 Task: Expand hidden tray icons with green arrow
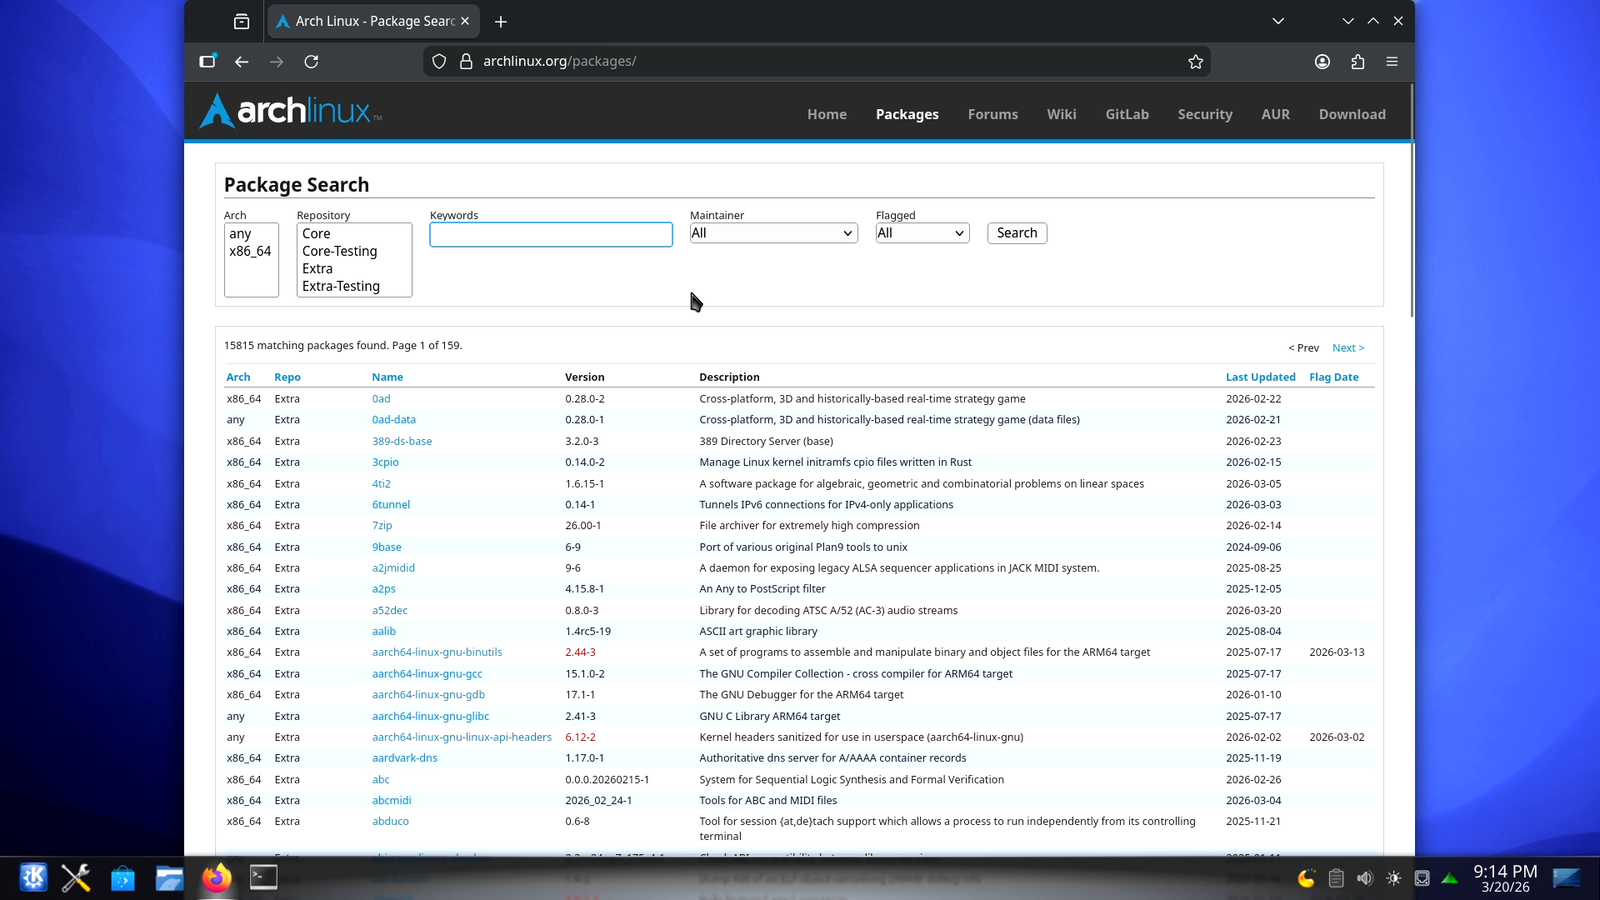[x=1449, y=878]
